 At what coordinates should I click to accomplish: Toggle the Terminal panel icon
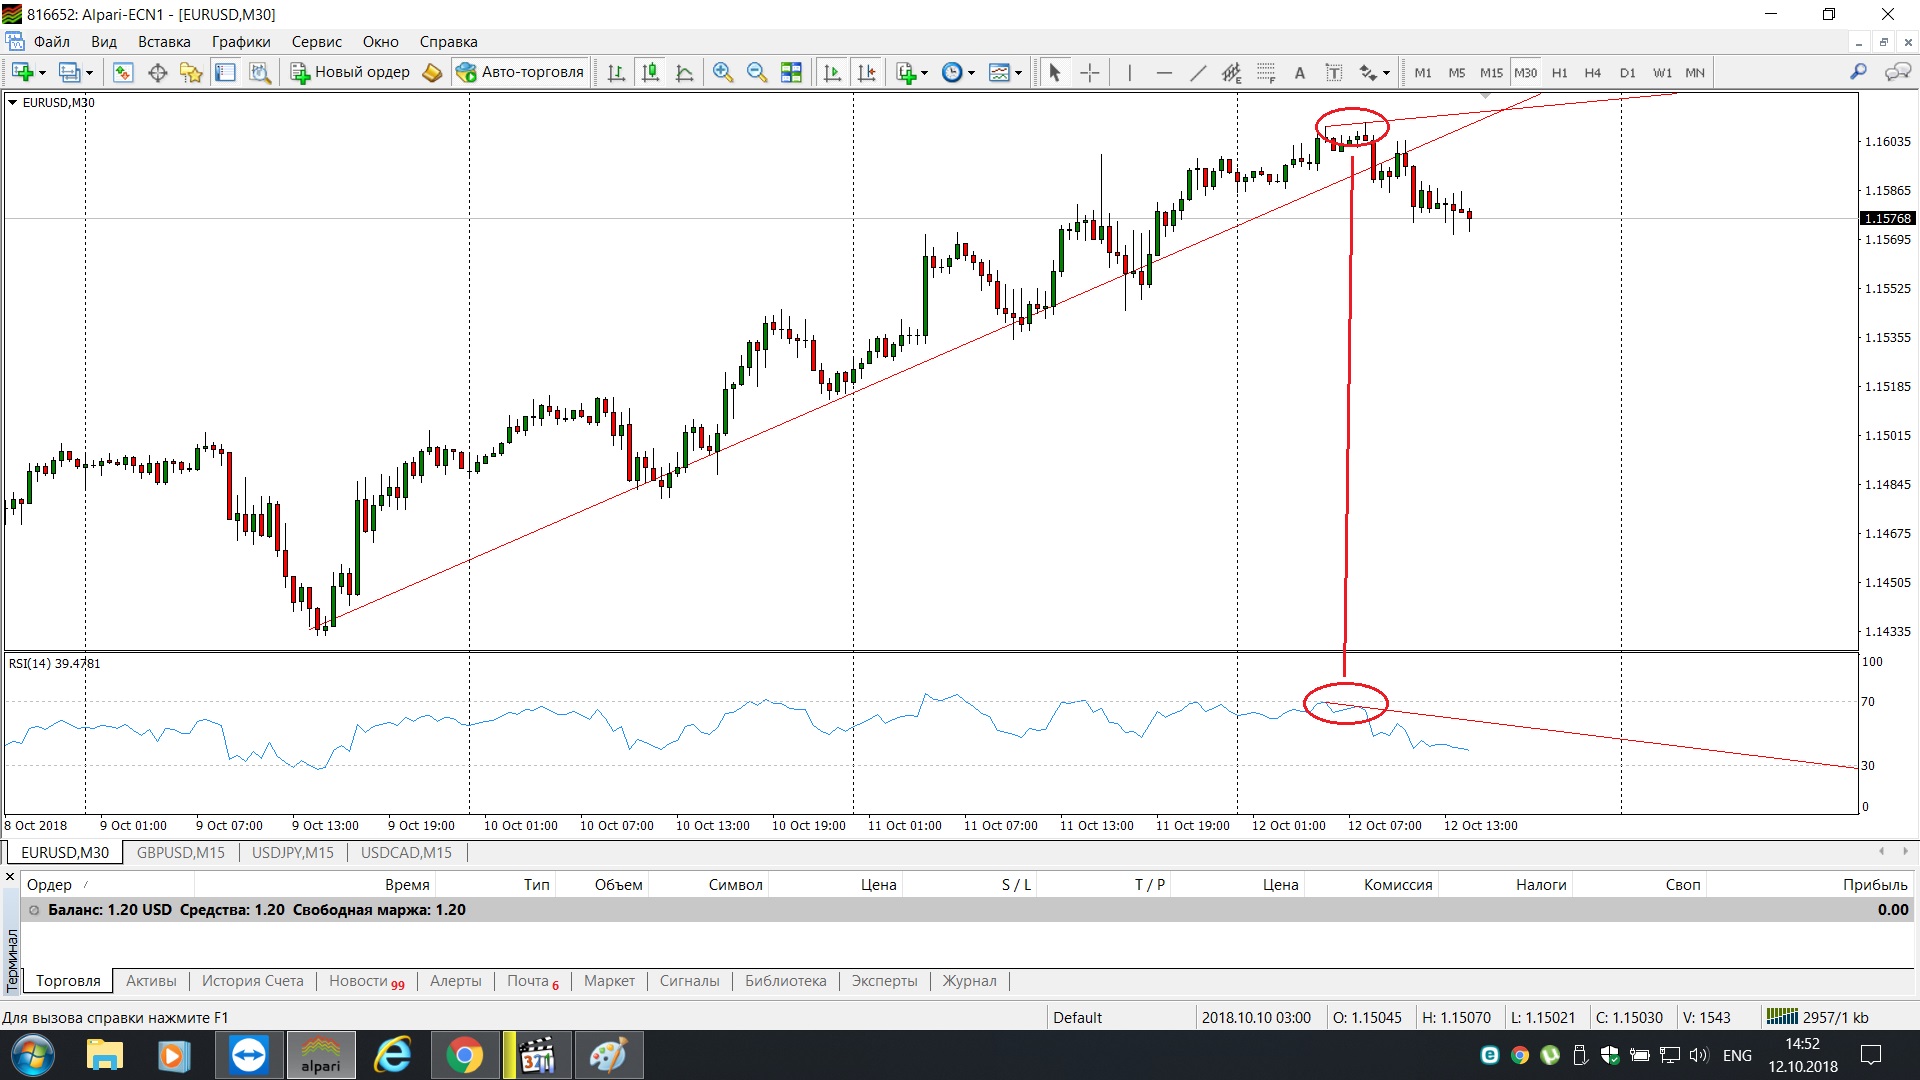pyautogui.click(x=225, y=72)
